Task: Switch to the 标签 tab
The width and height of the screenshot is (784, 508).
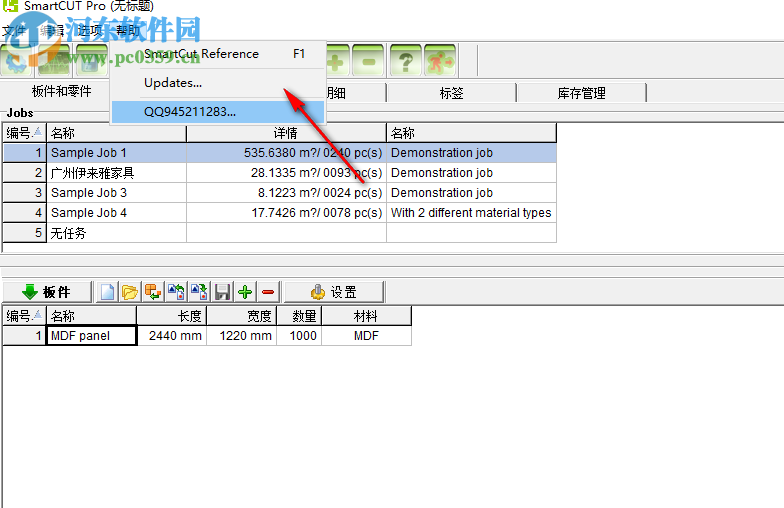Action: pos(451,93)
